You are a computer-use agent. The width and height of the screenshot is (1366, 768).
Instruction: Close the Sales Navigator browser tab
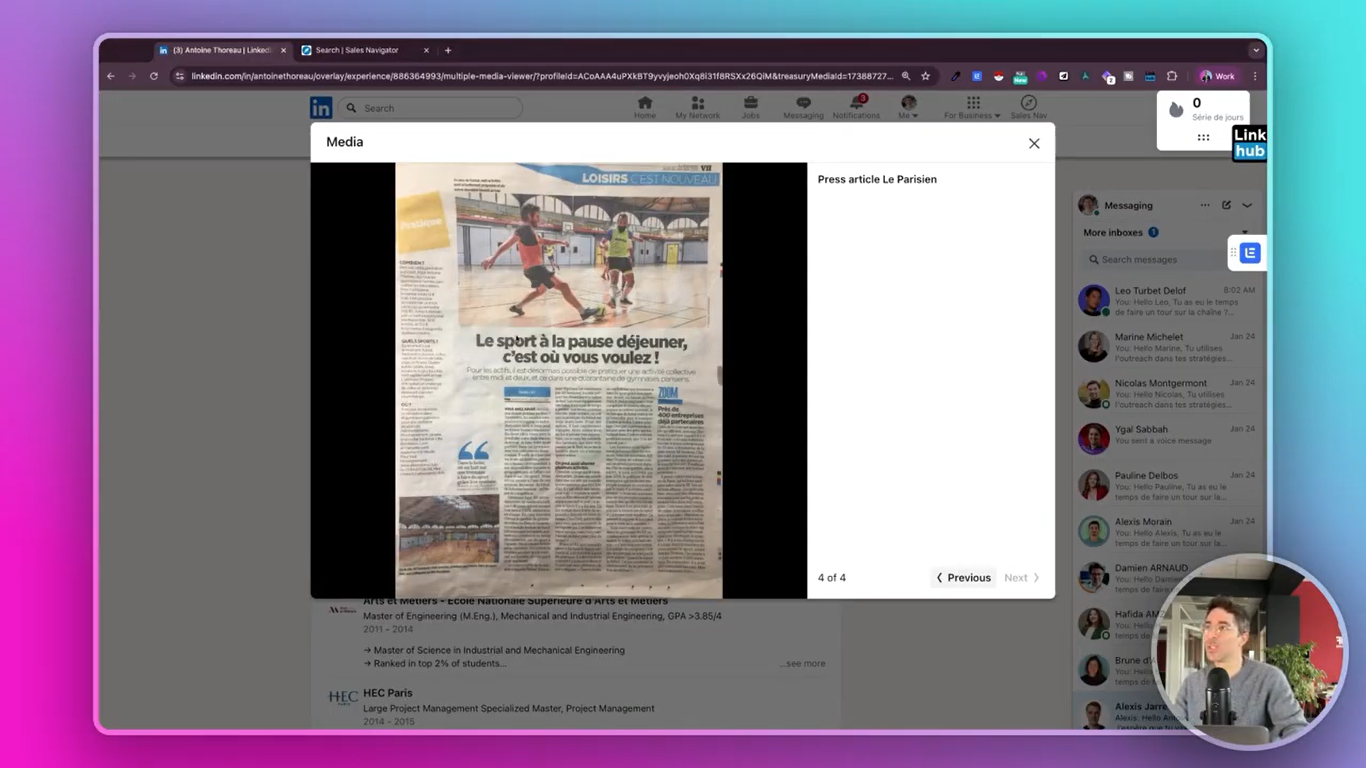pos(426,50)
